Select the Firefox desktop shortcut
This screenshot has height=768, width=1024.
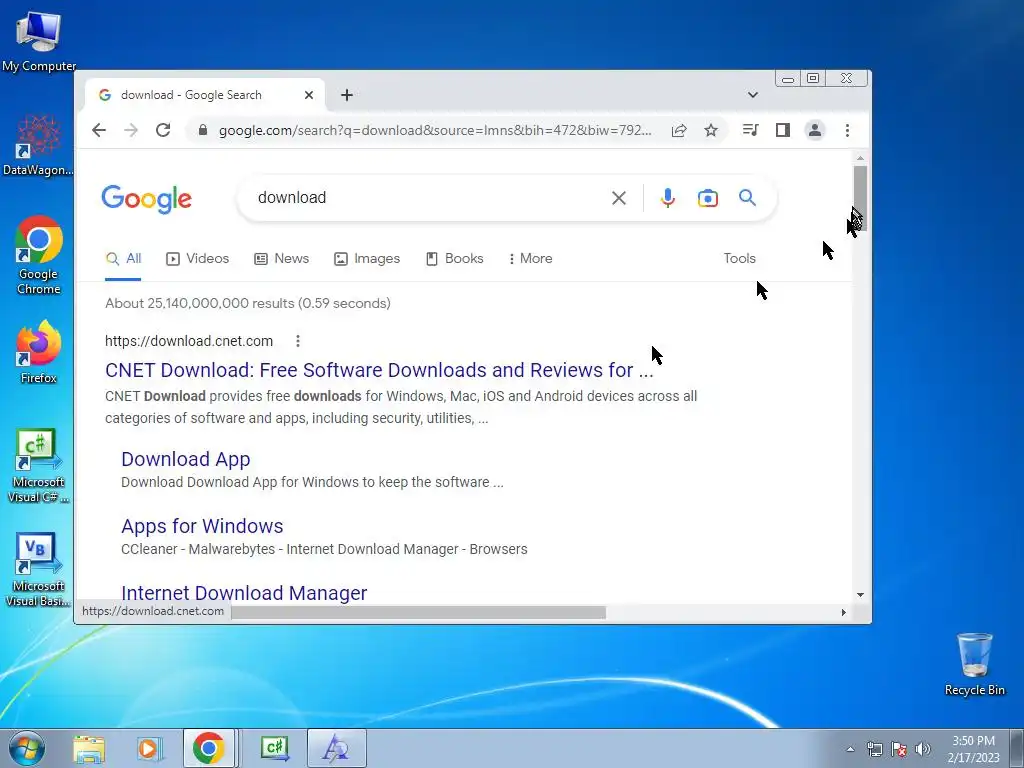click(x=39, y=351)
